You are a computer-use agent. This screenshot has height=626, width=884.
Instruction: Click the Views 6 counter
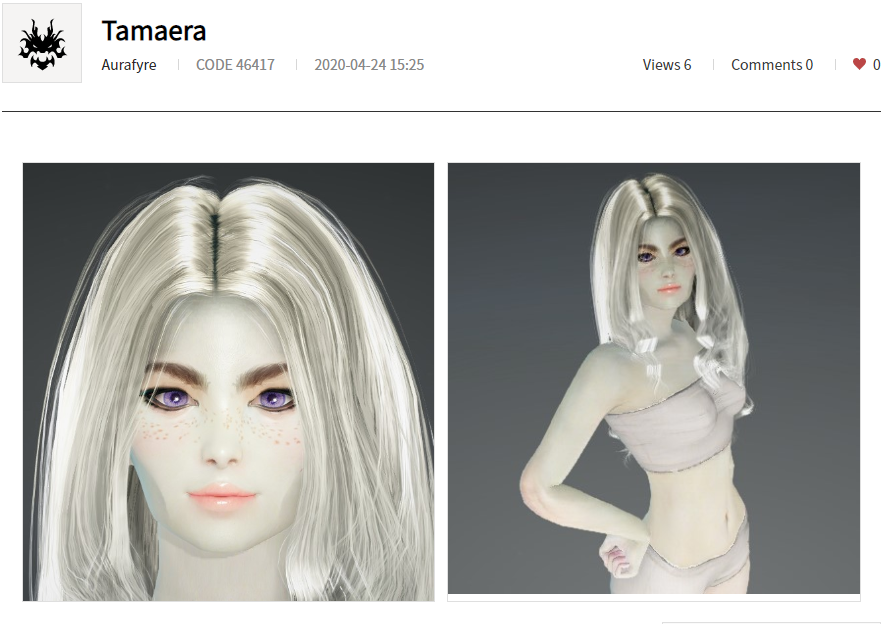pyautogui.click(x=667, y=65)
